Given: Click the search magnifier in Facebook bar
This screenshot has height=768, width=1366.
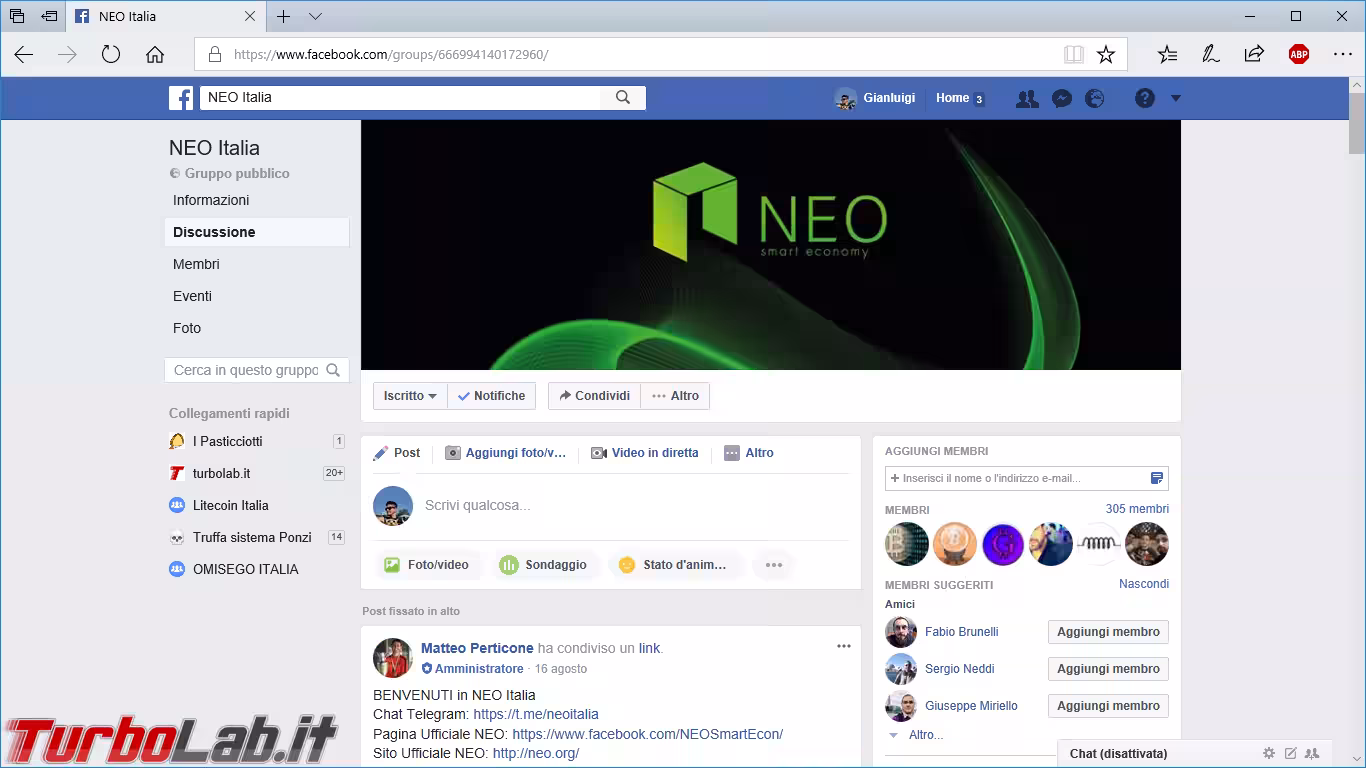Looking at the screenshot, I should (x=623, y=97).
